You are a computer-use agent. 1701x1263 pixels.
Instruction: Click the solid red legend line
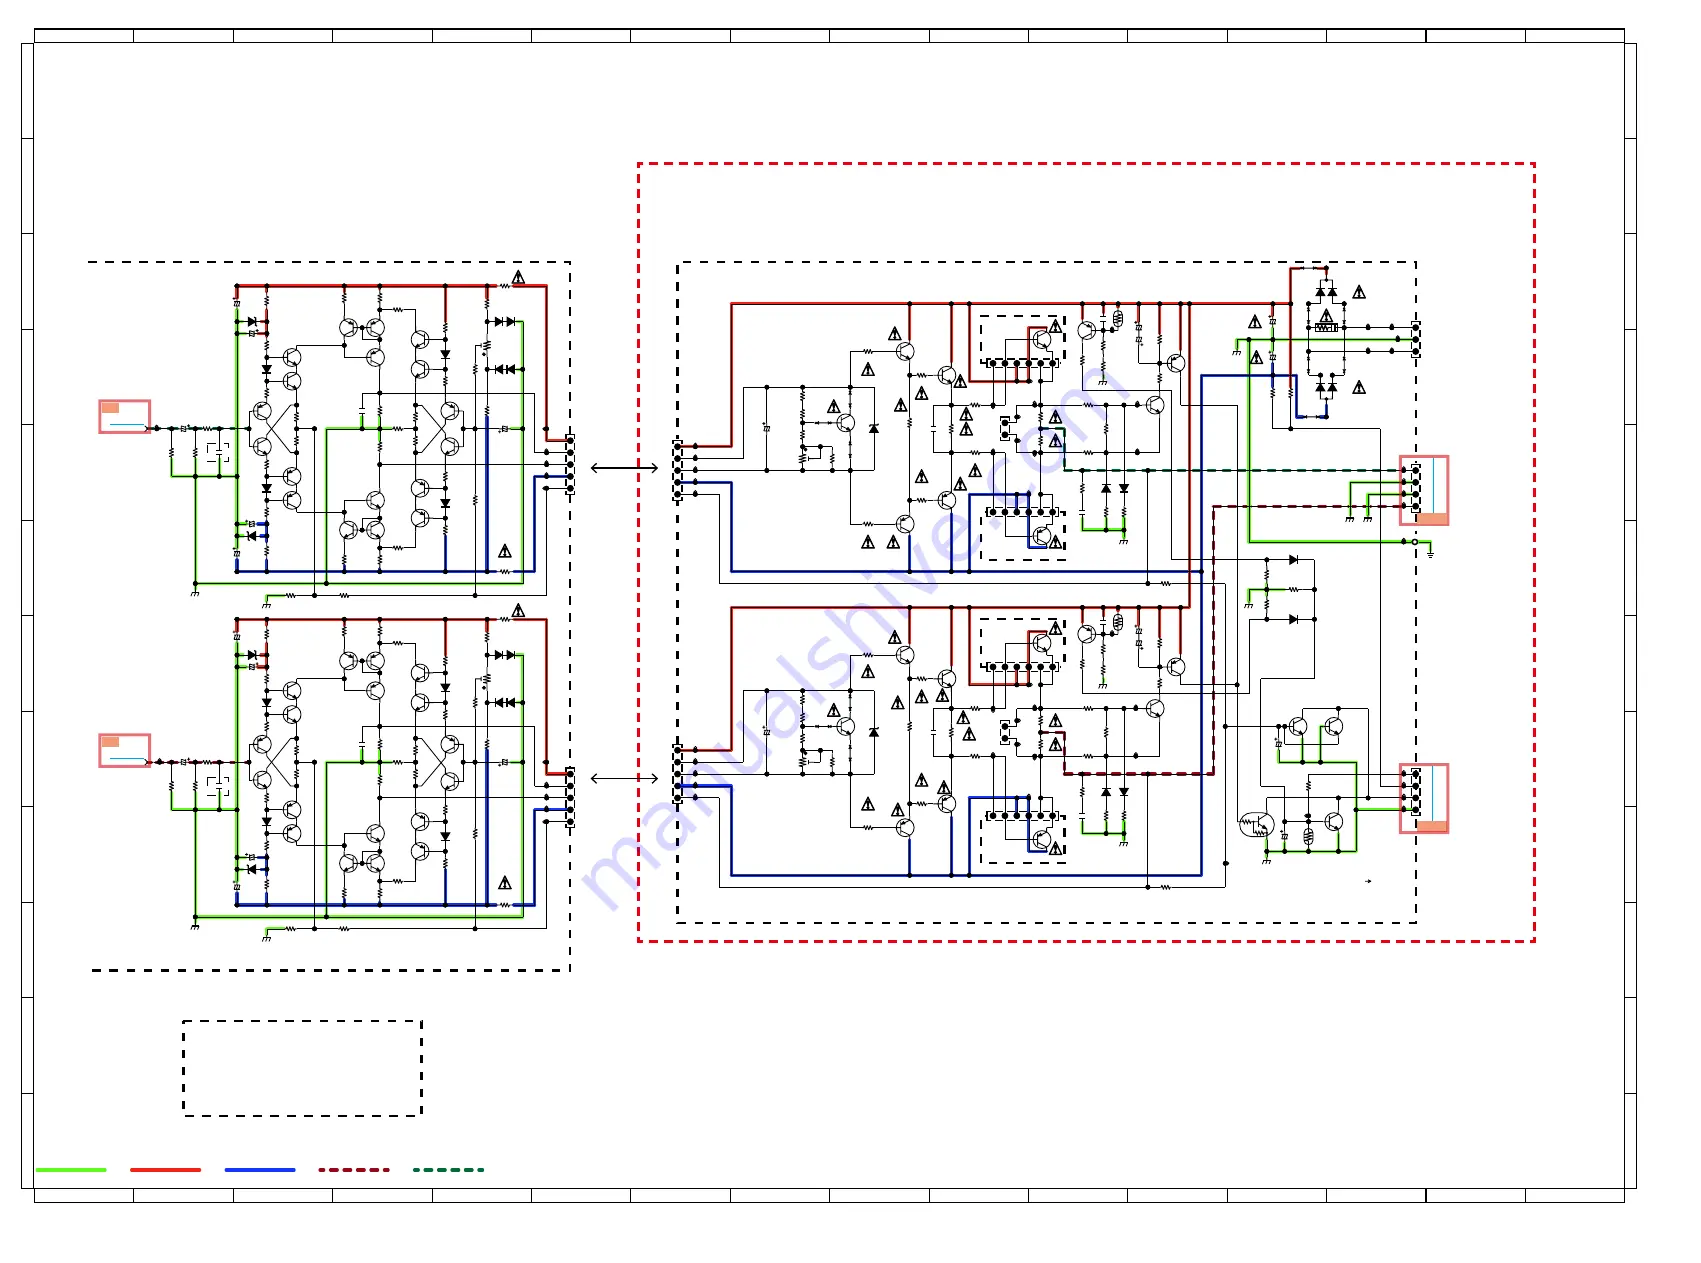pyautogui.click(x=165, y=1169)
